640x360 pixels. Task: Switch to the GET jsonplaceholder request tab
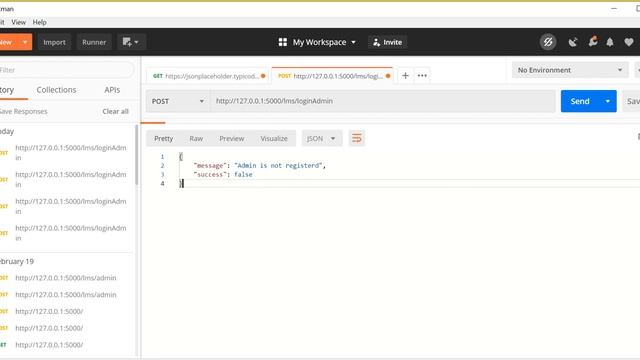click(208, 76)
